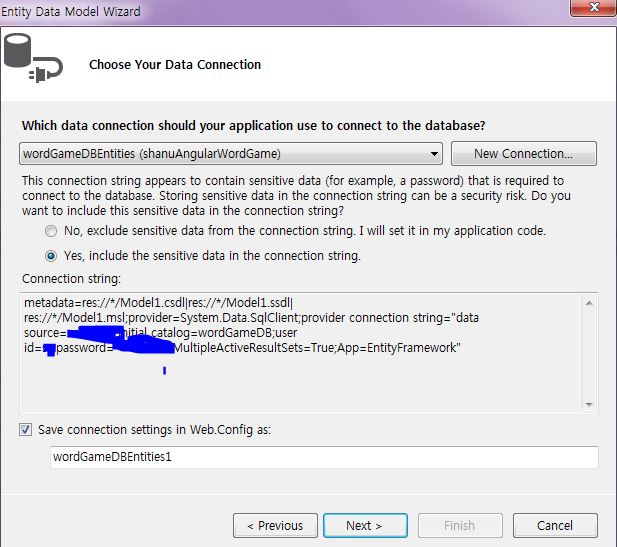Click the connection string scrollbar down arrow
Screen dimensions: 617x547
[x=590, y=404]
